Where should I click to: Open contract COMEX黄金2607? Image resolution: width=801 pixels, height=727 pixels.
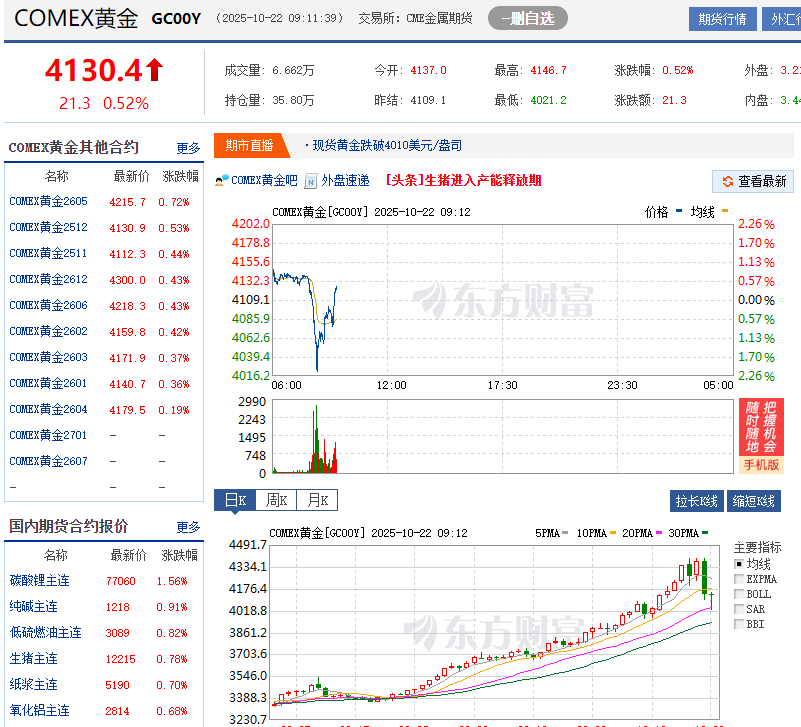tap(49, 461)
